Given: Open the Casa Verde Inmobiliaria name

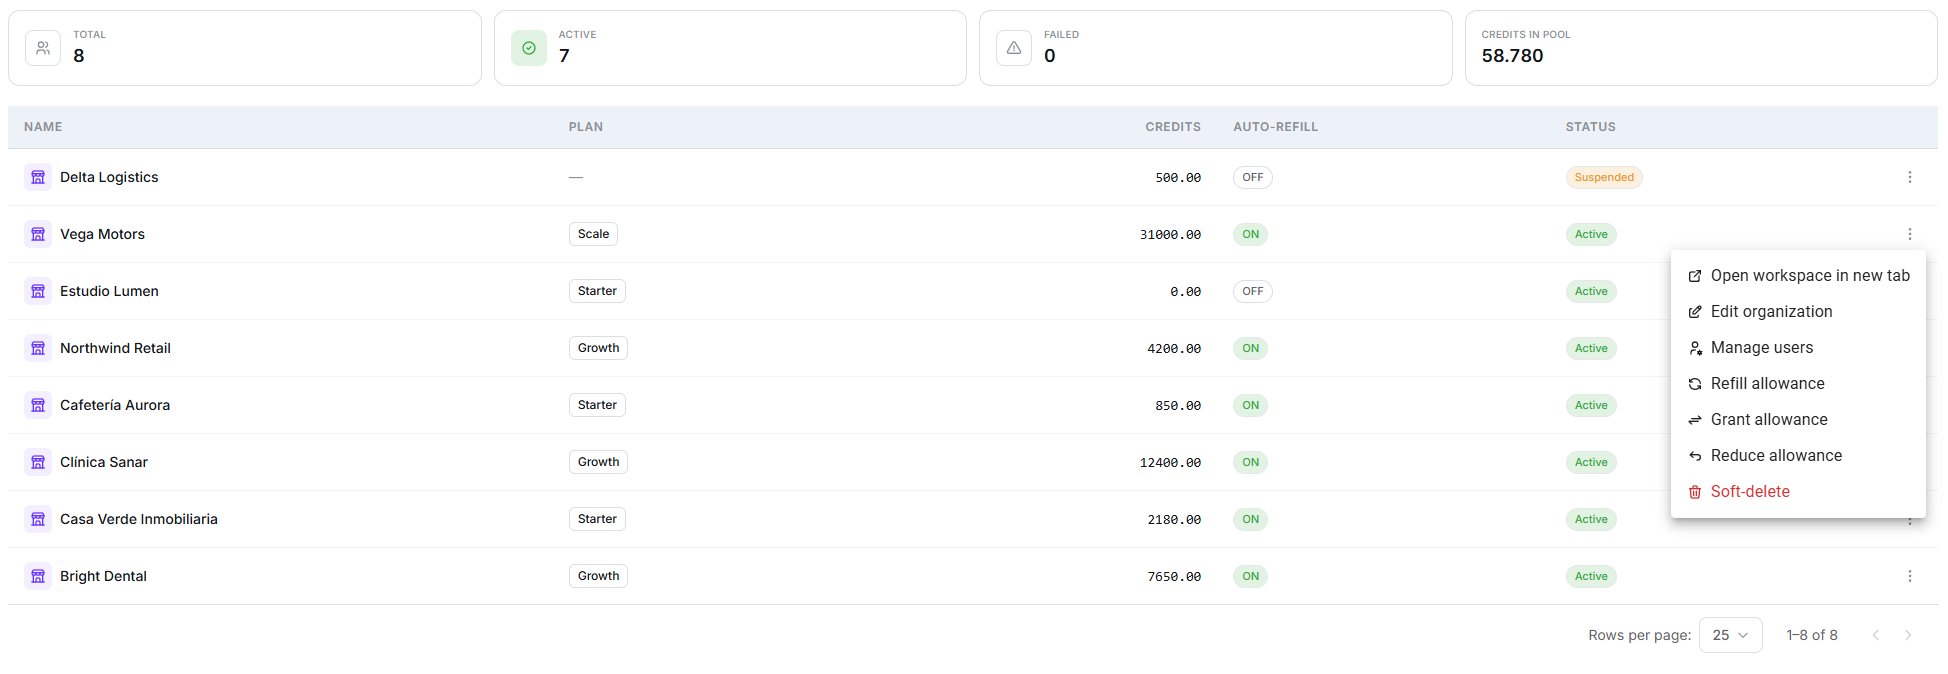Looking at the screenshot, I should [139, 519].
